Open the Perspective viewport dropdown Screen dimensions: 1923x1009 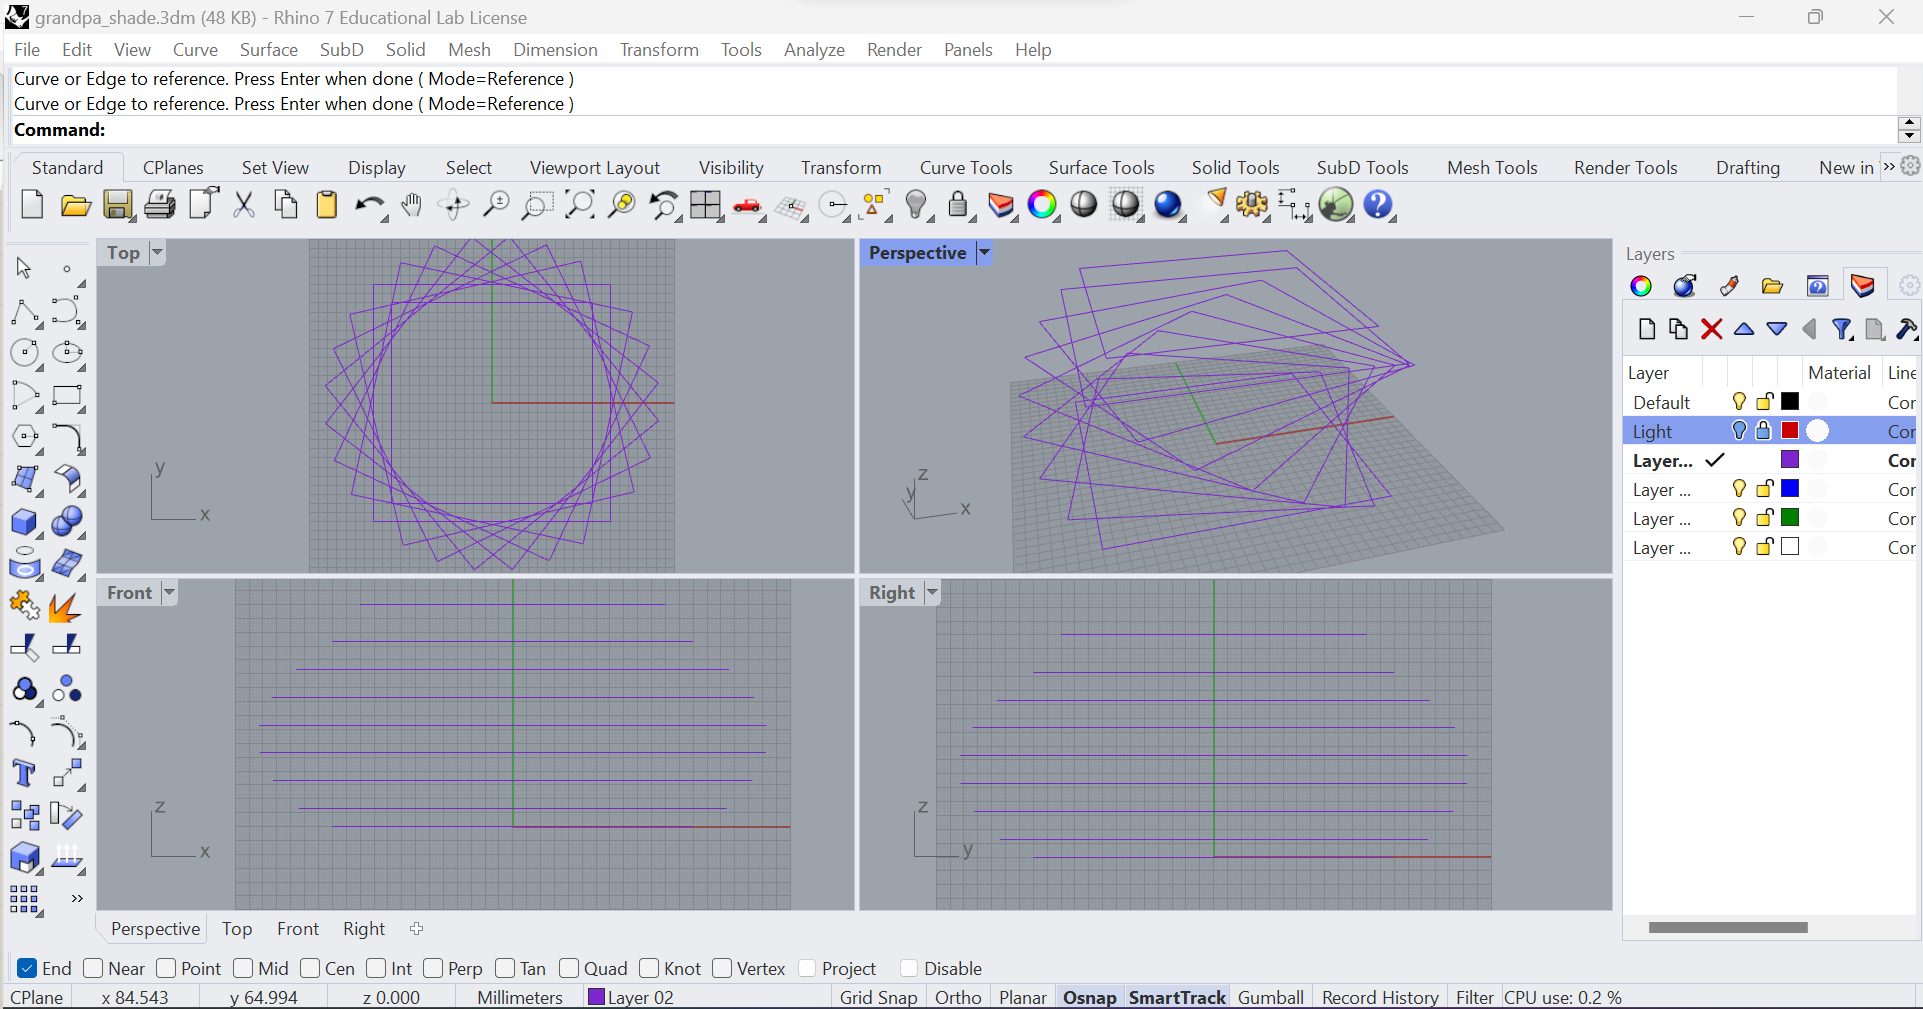(984, 253)
